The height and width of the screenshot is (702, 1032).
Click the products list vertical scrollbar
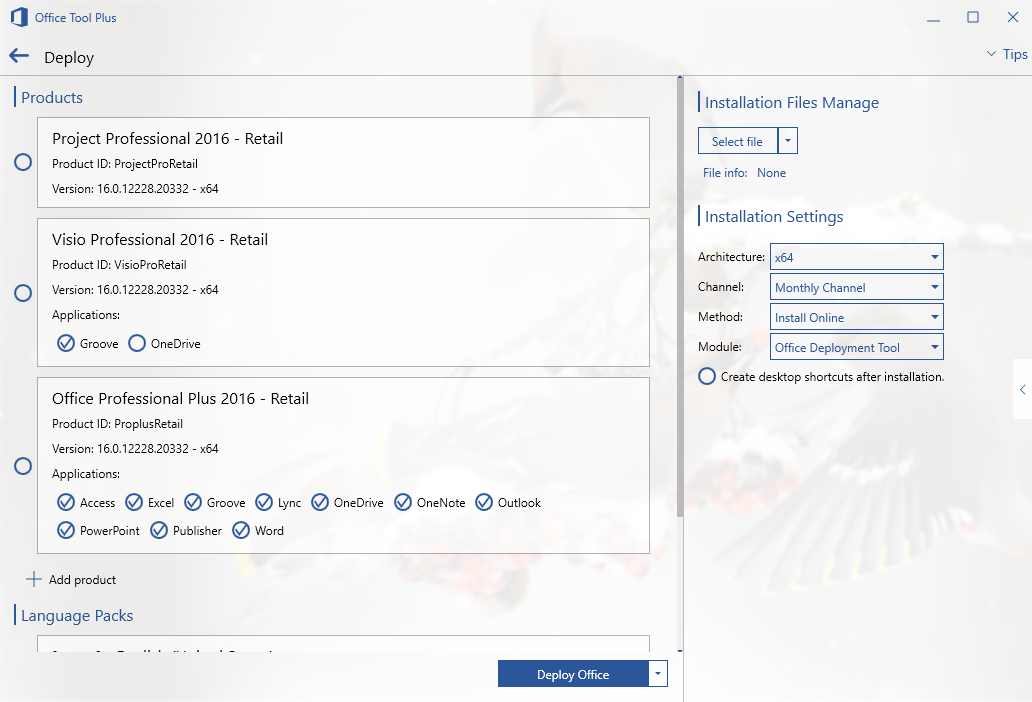click(680, 296)
